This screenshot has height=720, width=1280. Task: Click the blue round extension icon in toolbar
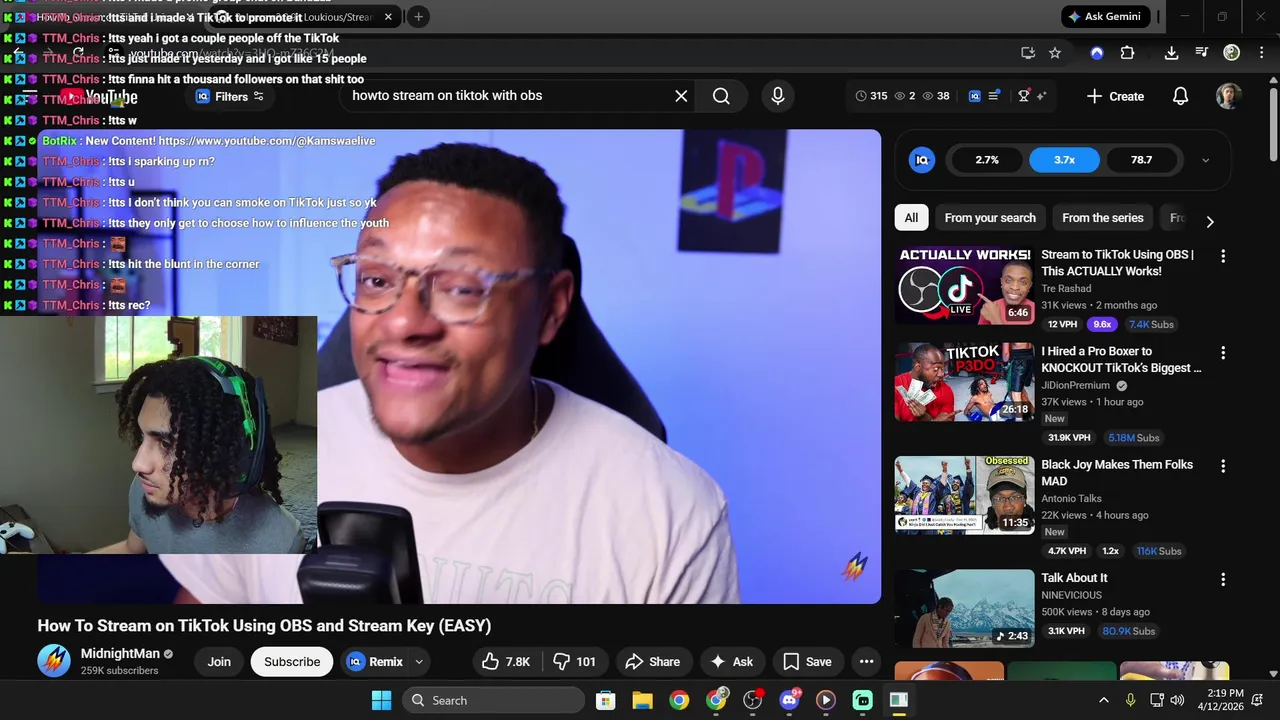(x=1097, y=53)
